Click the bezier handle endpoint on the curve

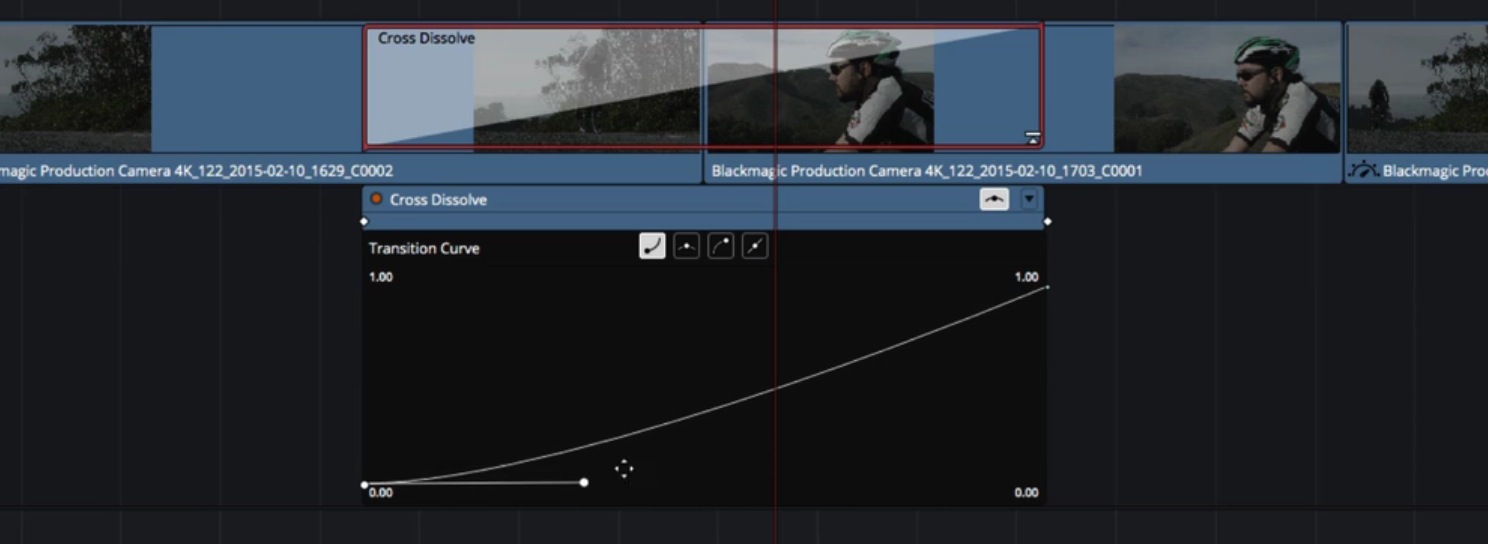click(x=584, y=482)
